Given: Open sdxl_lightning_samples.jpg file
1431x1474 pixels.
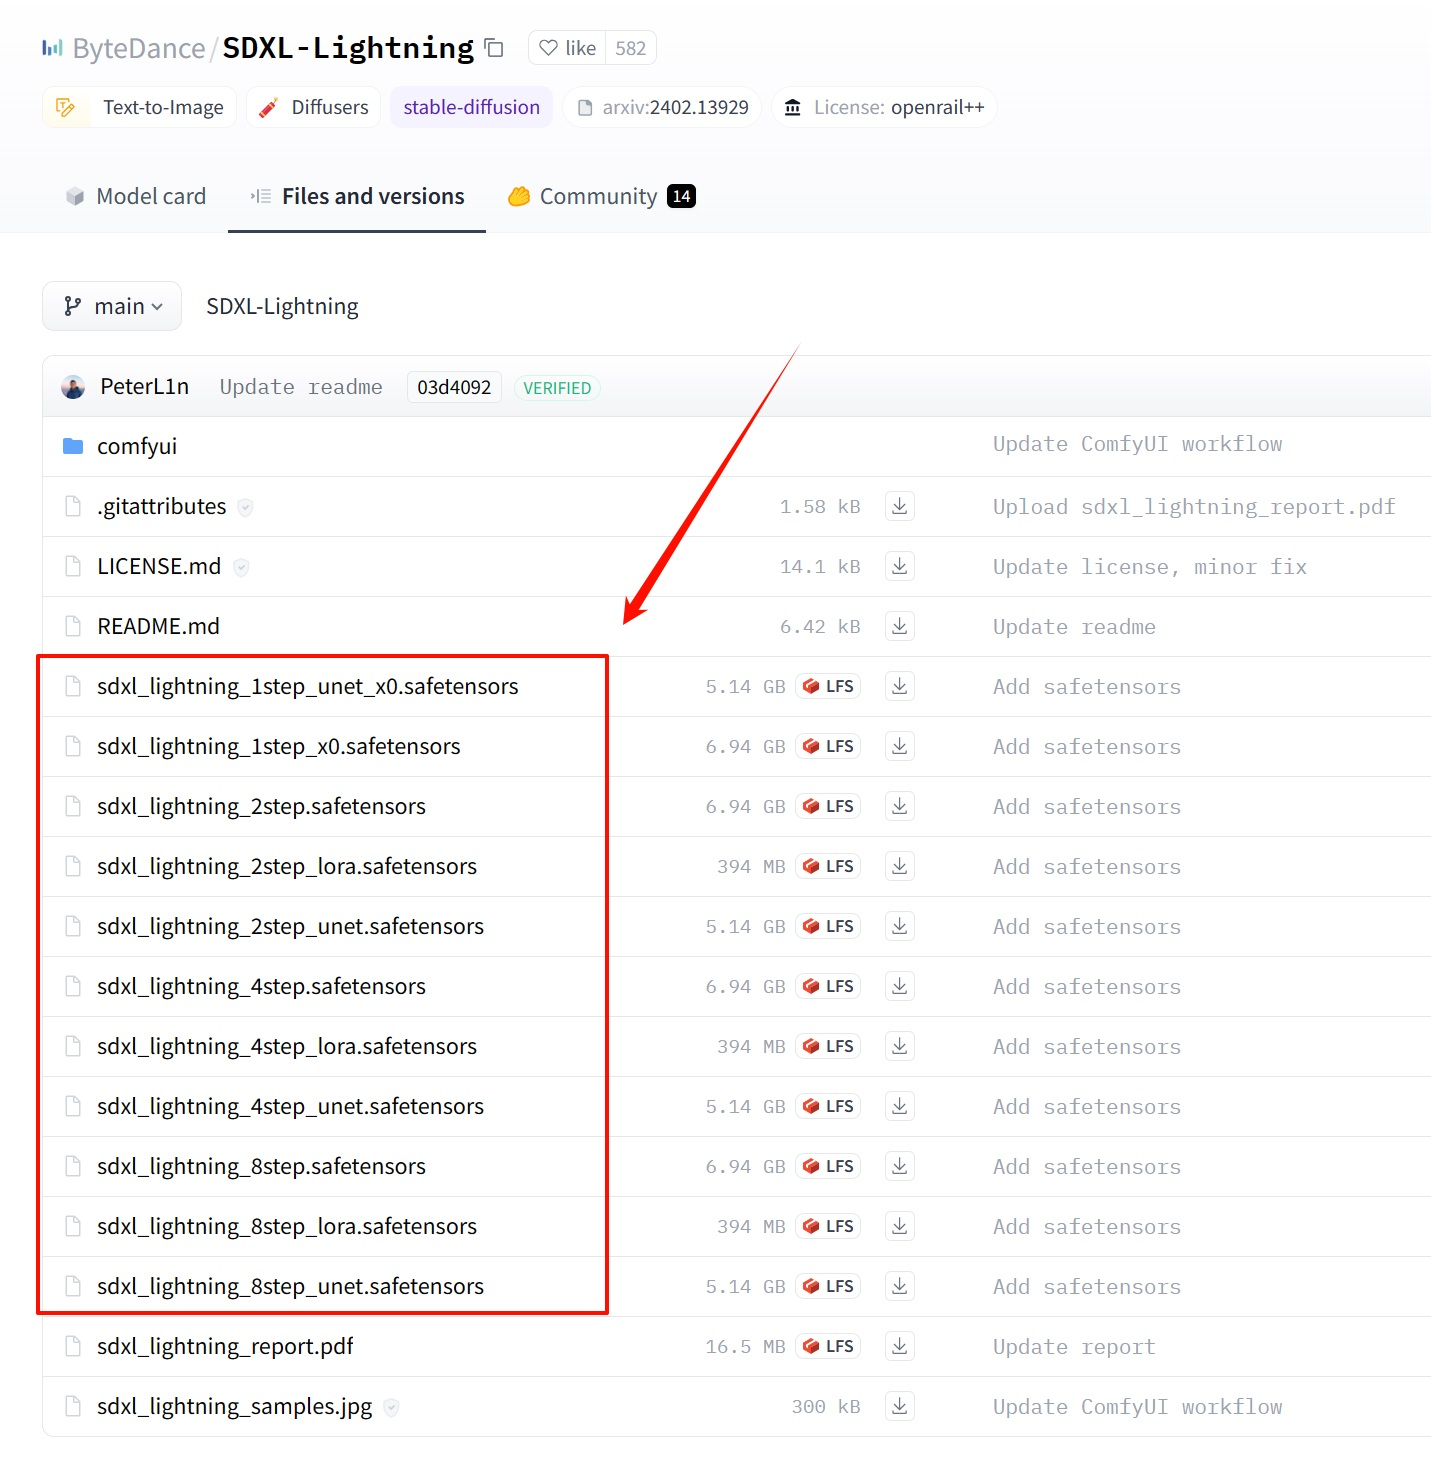Looking at the screenshot, I should click(234, 1406).
